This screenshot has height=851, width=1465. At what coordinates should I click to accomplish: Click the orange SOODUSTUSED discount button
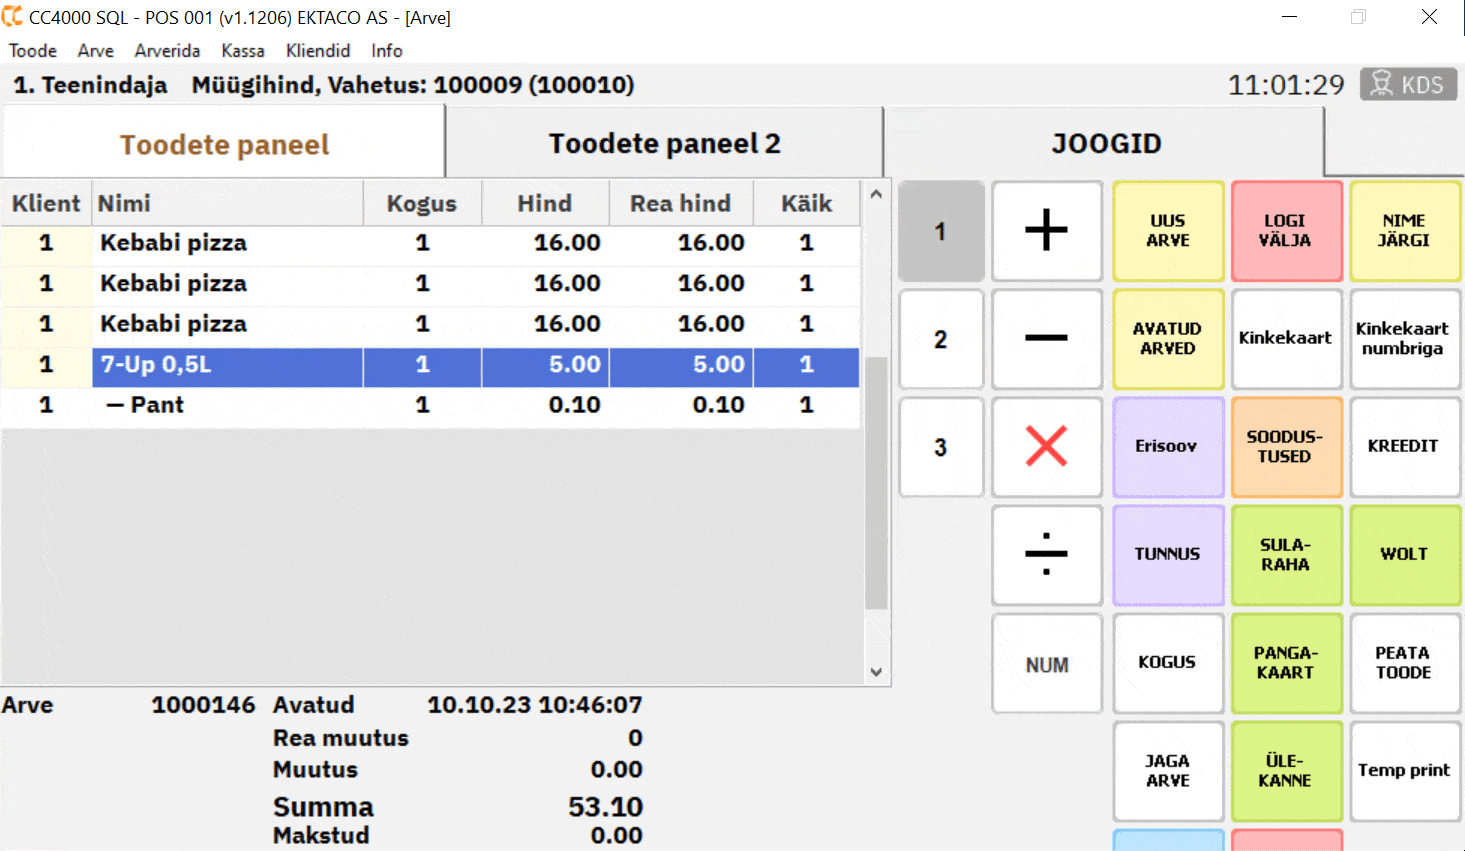[1285, 447]
